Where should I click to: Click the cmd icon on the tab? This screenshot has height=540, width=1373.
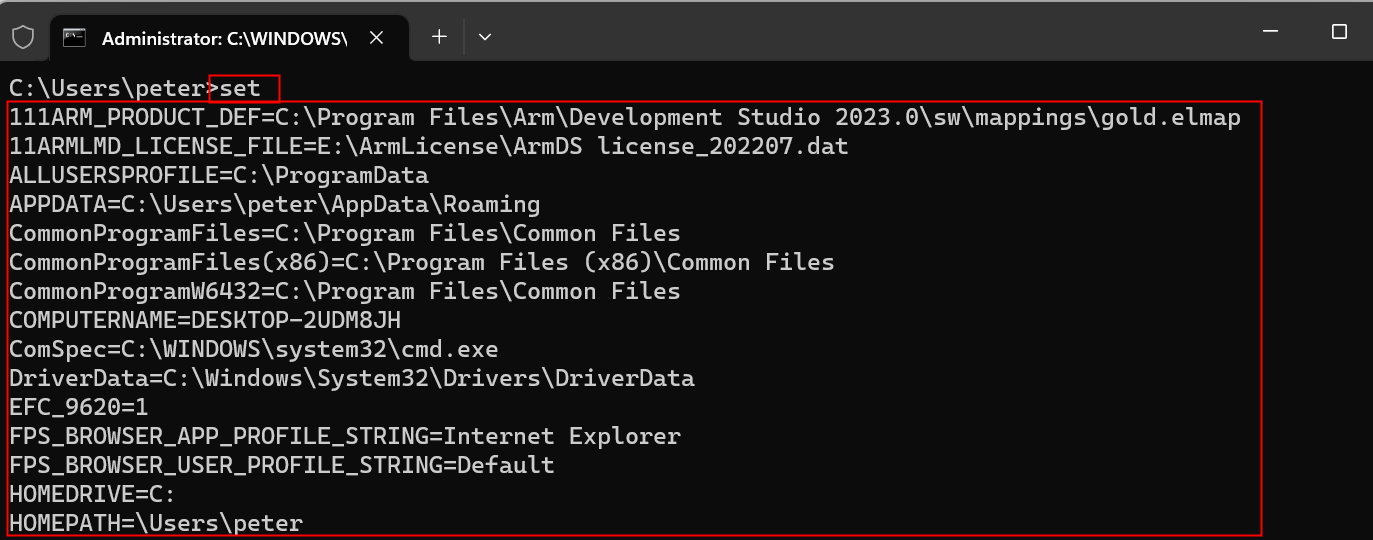tap(74, 38)
